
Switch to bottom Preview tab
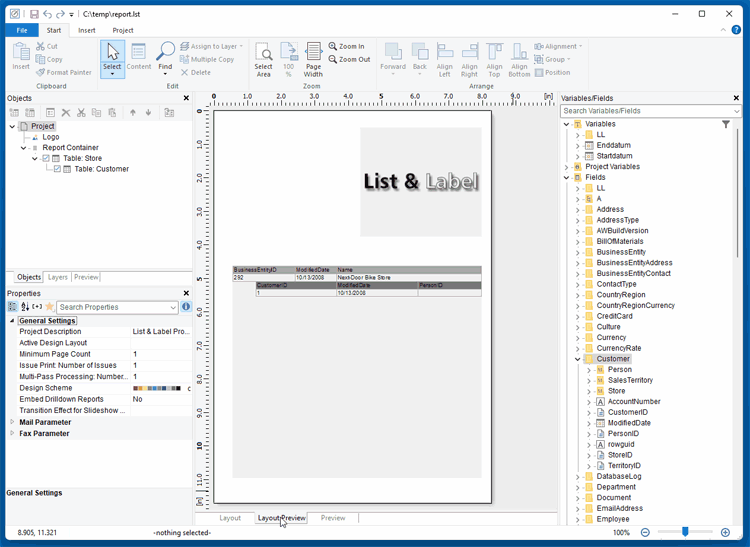[333, 518]
